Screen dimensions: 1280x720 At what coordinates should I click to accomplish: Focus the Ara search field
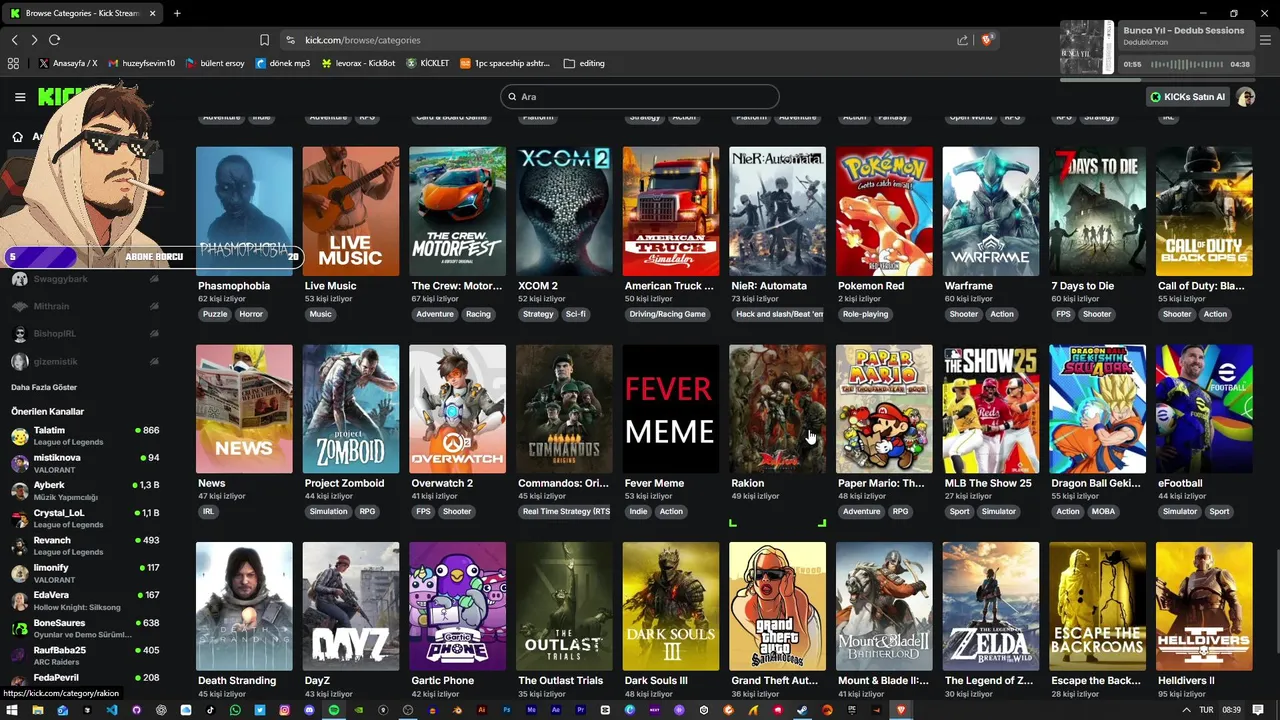coord(640,97)
